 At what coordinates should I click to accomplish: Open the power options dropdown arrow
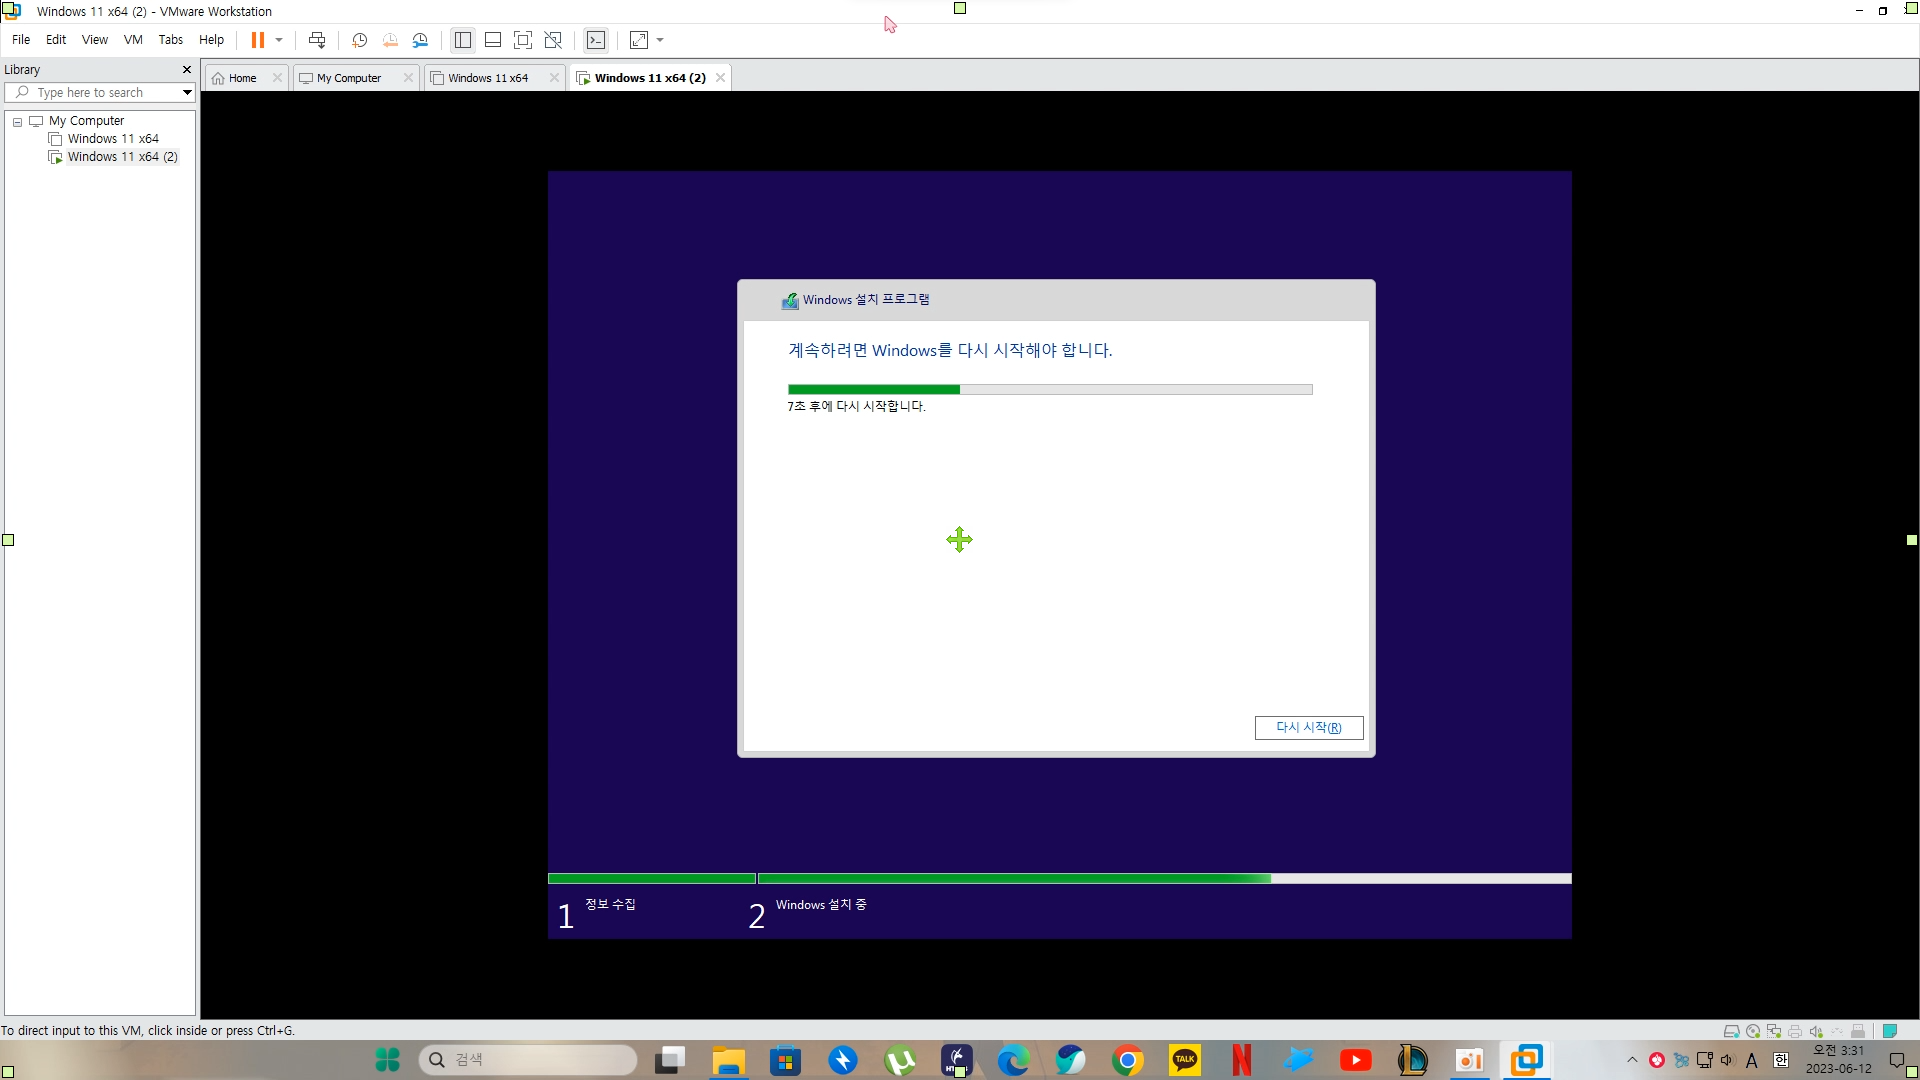pyautogui.click(x=279, y=40)
